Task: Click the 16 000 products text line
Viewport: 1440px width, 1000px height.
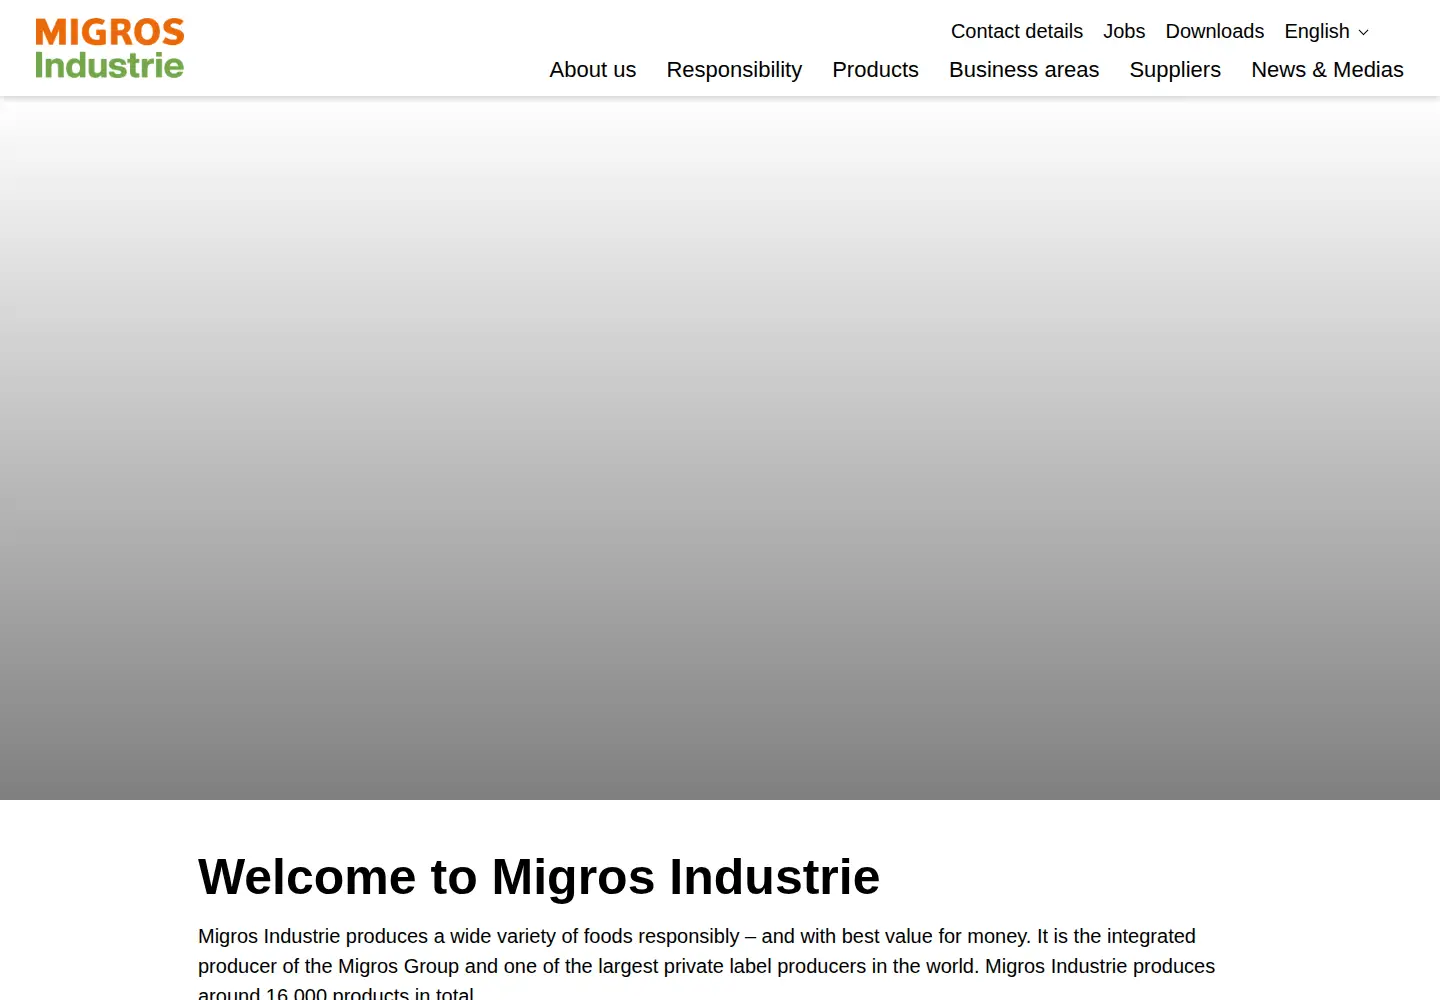Action: point(336,993)
